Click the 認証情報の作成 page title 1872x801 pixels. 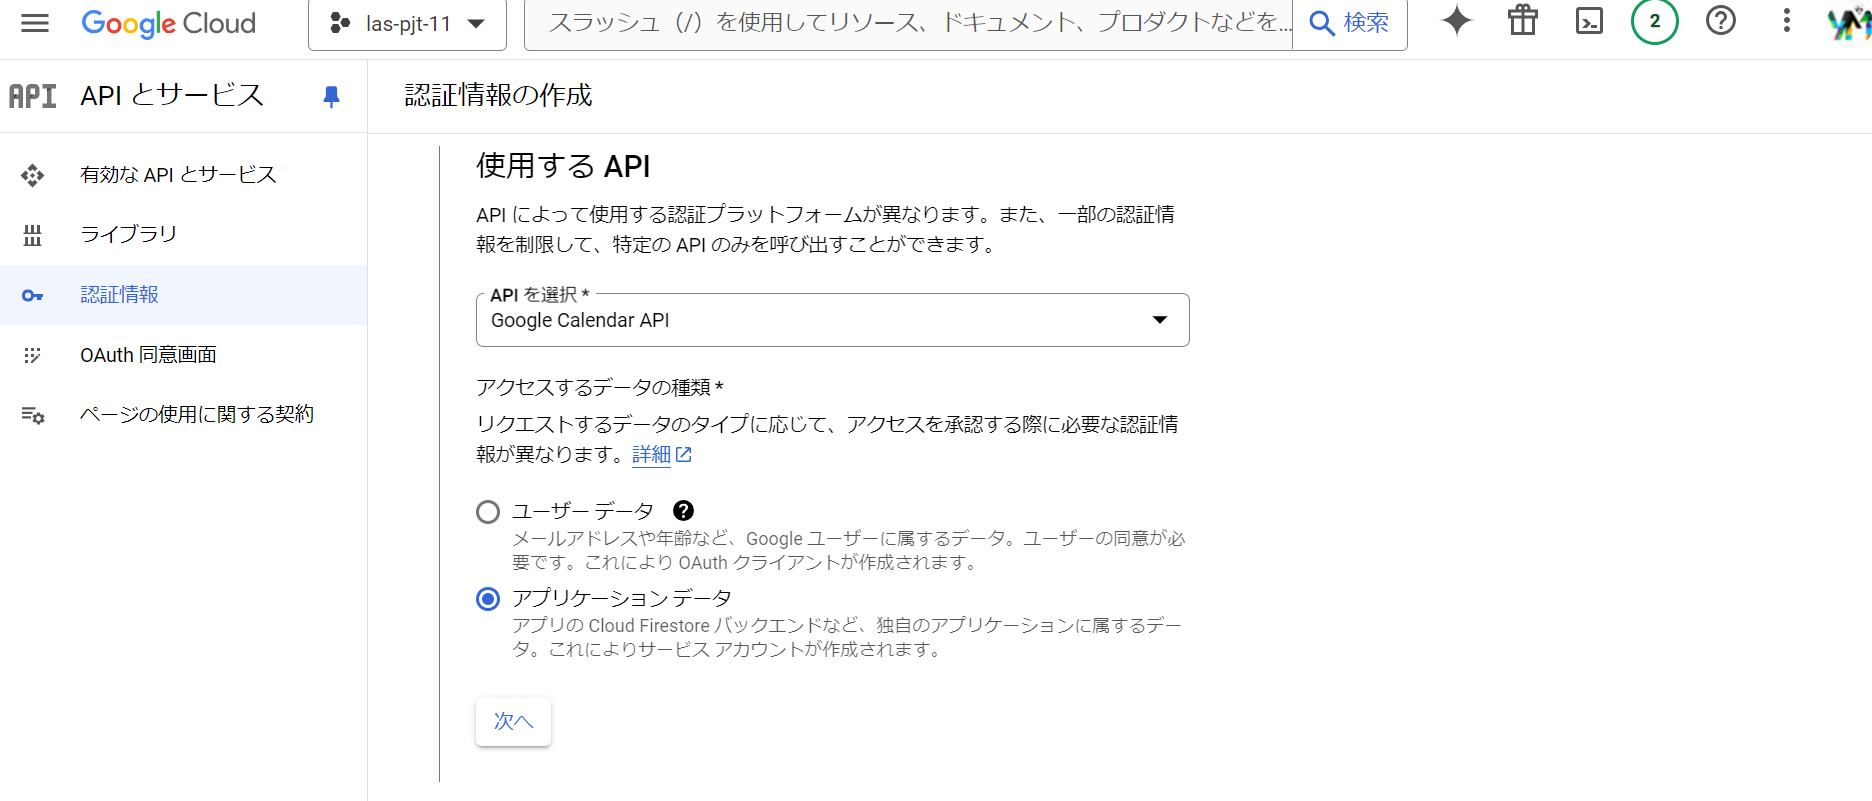click(x=498, y=95)
